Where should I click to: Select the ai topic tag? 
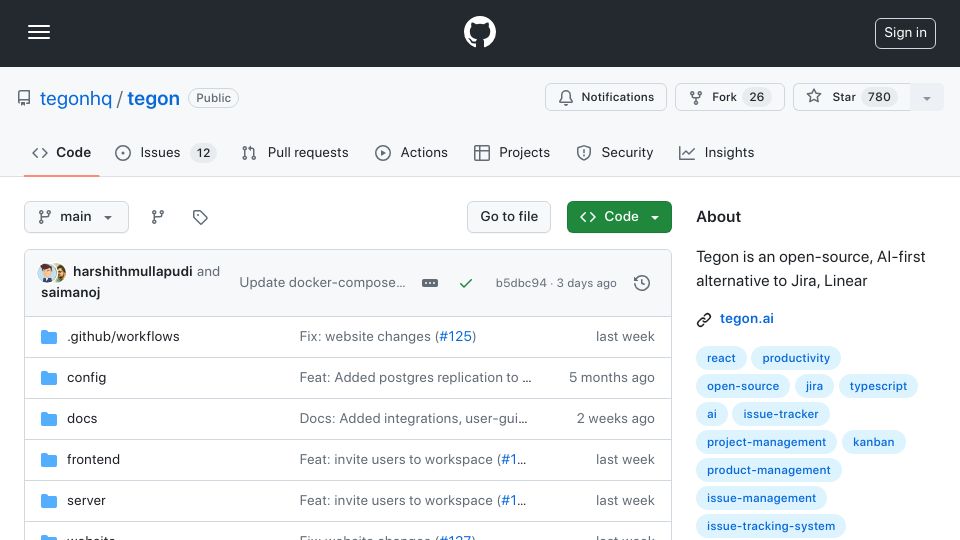coord(711,414)
